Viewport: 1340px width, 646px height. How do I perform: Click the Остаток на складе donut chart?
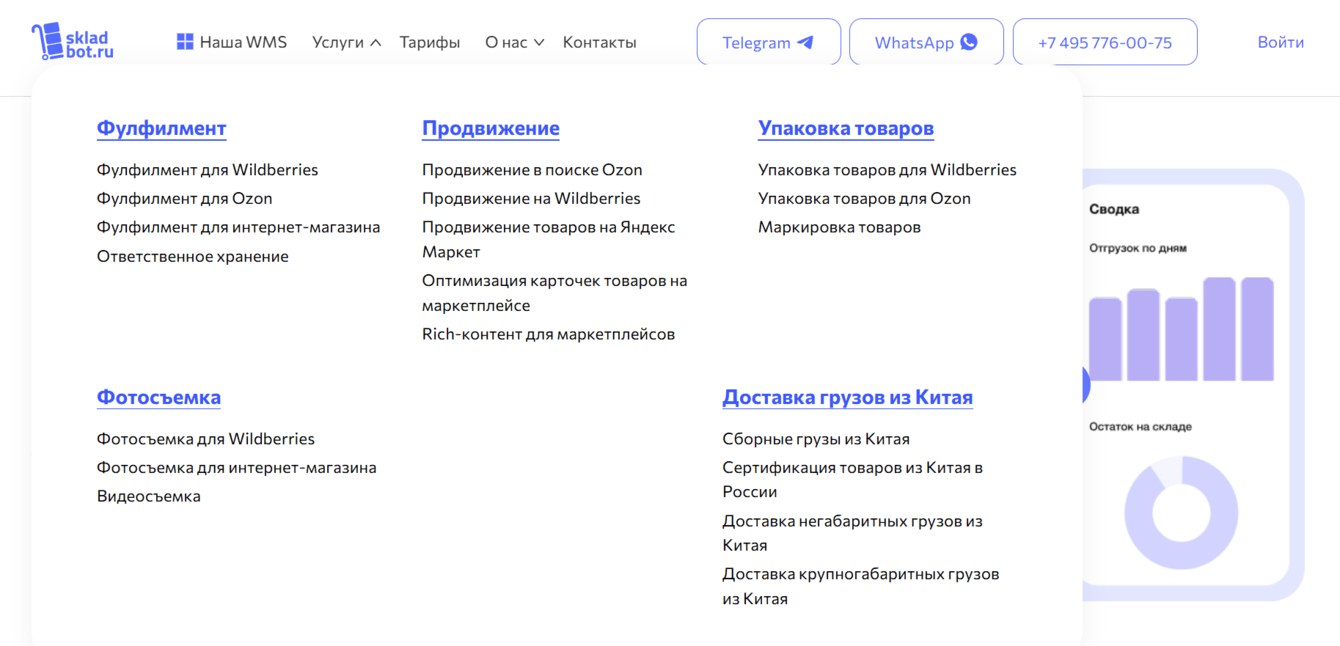coord(1181,512)
